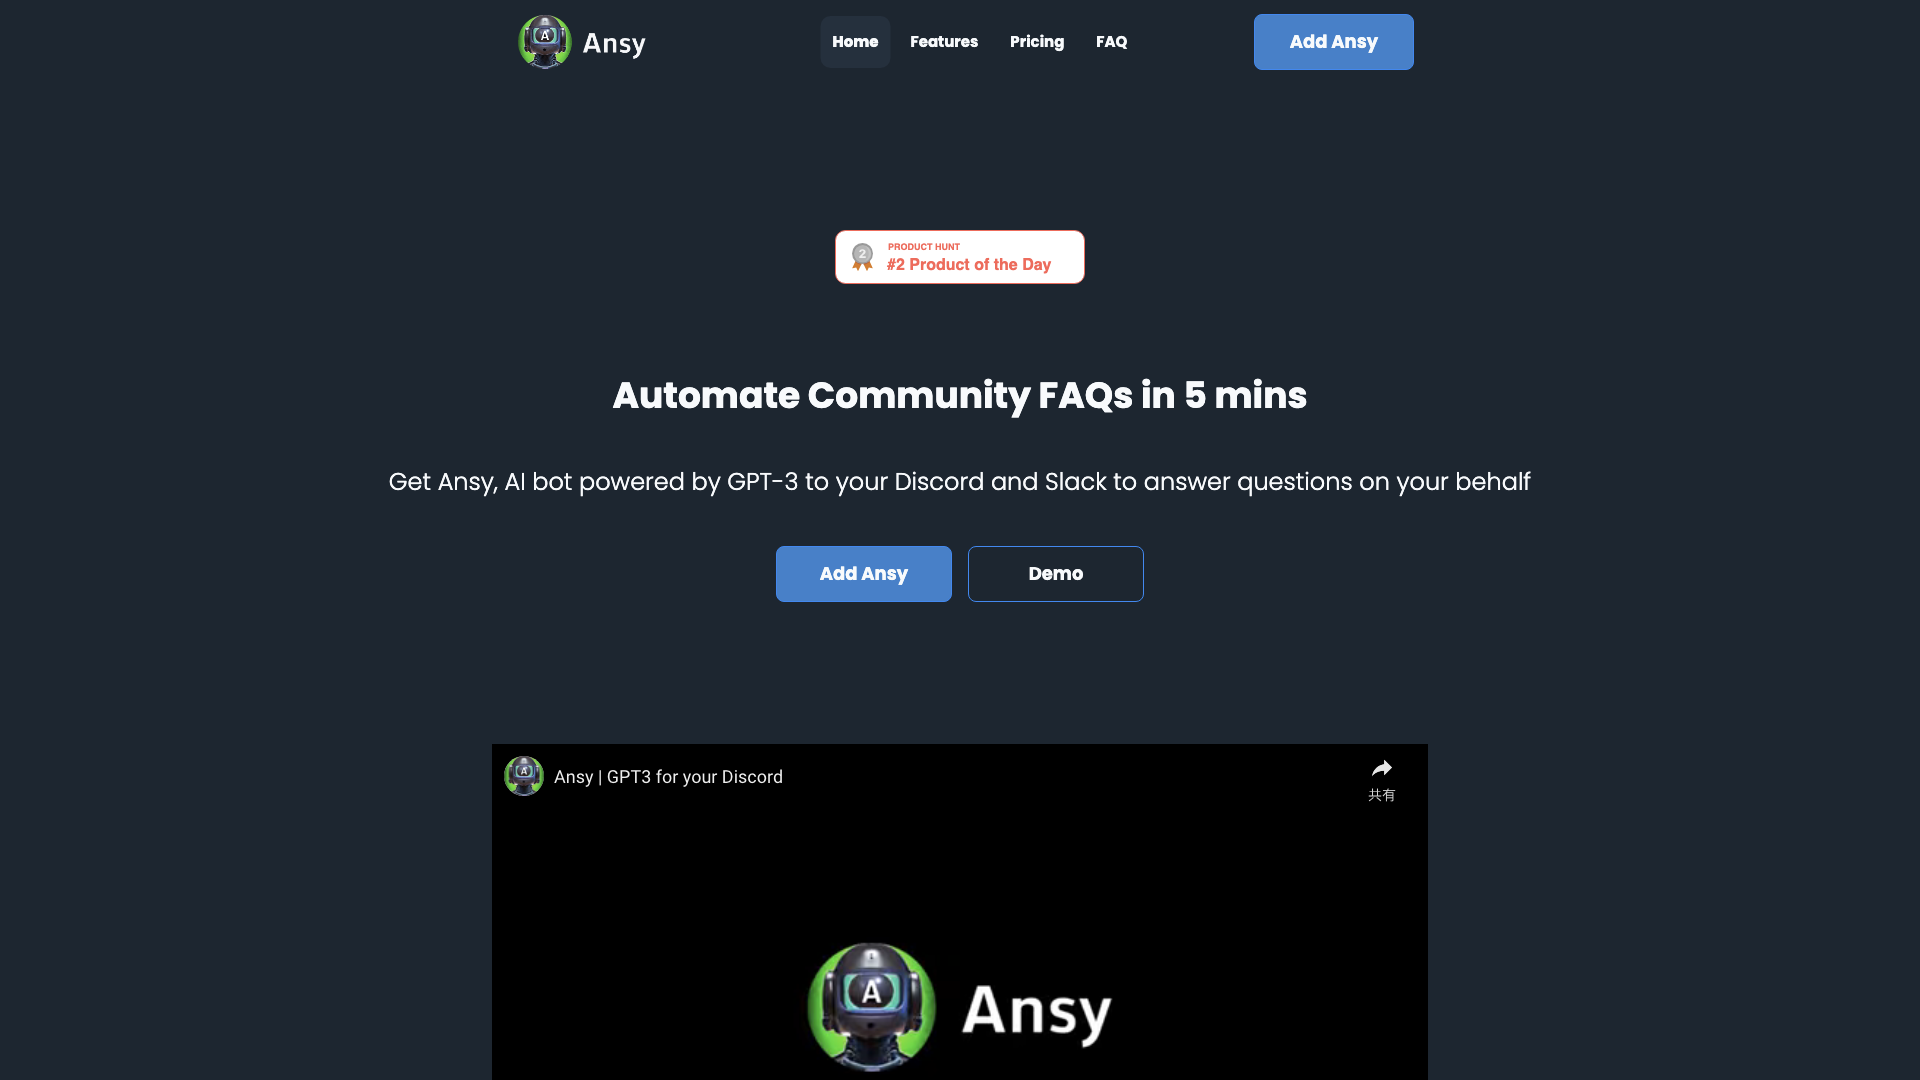Open the FAQ navigation link
This screenshot has width=1920, height=1080.
point(1110,42)
